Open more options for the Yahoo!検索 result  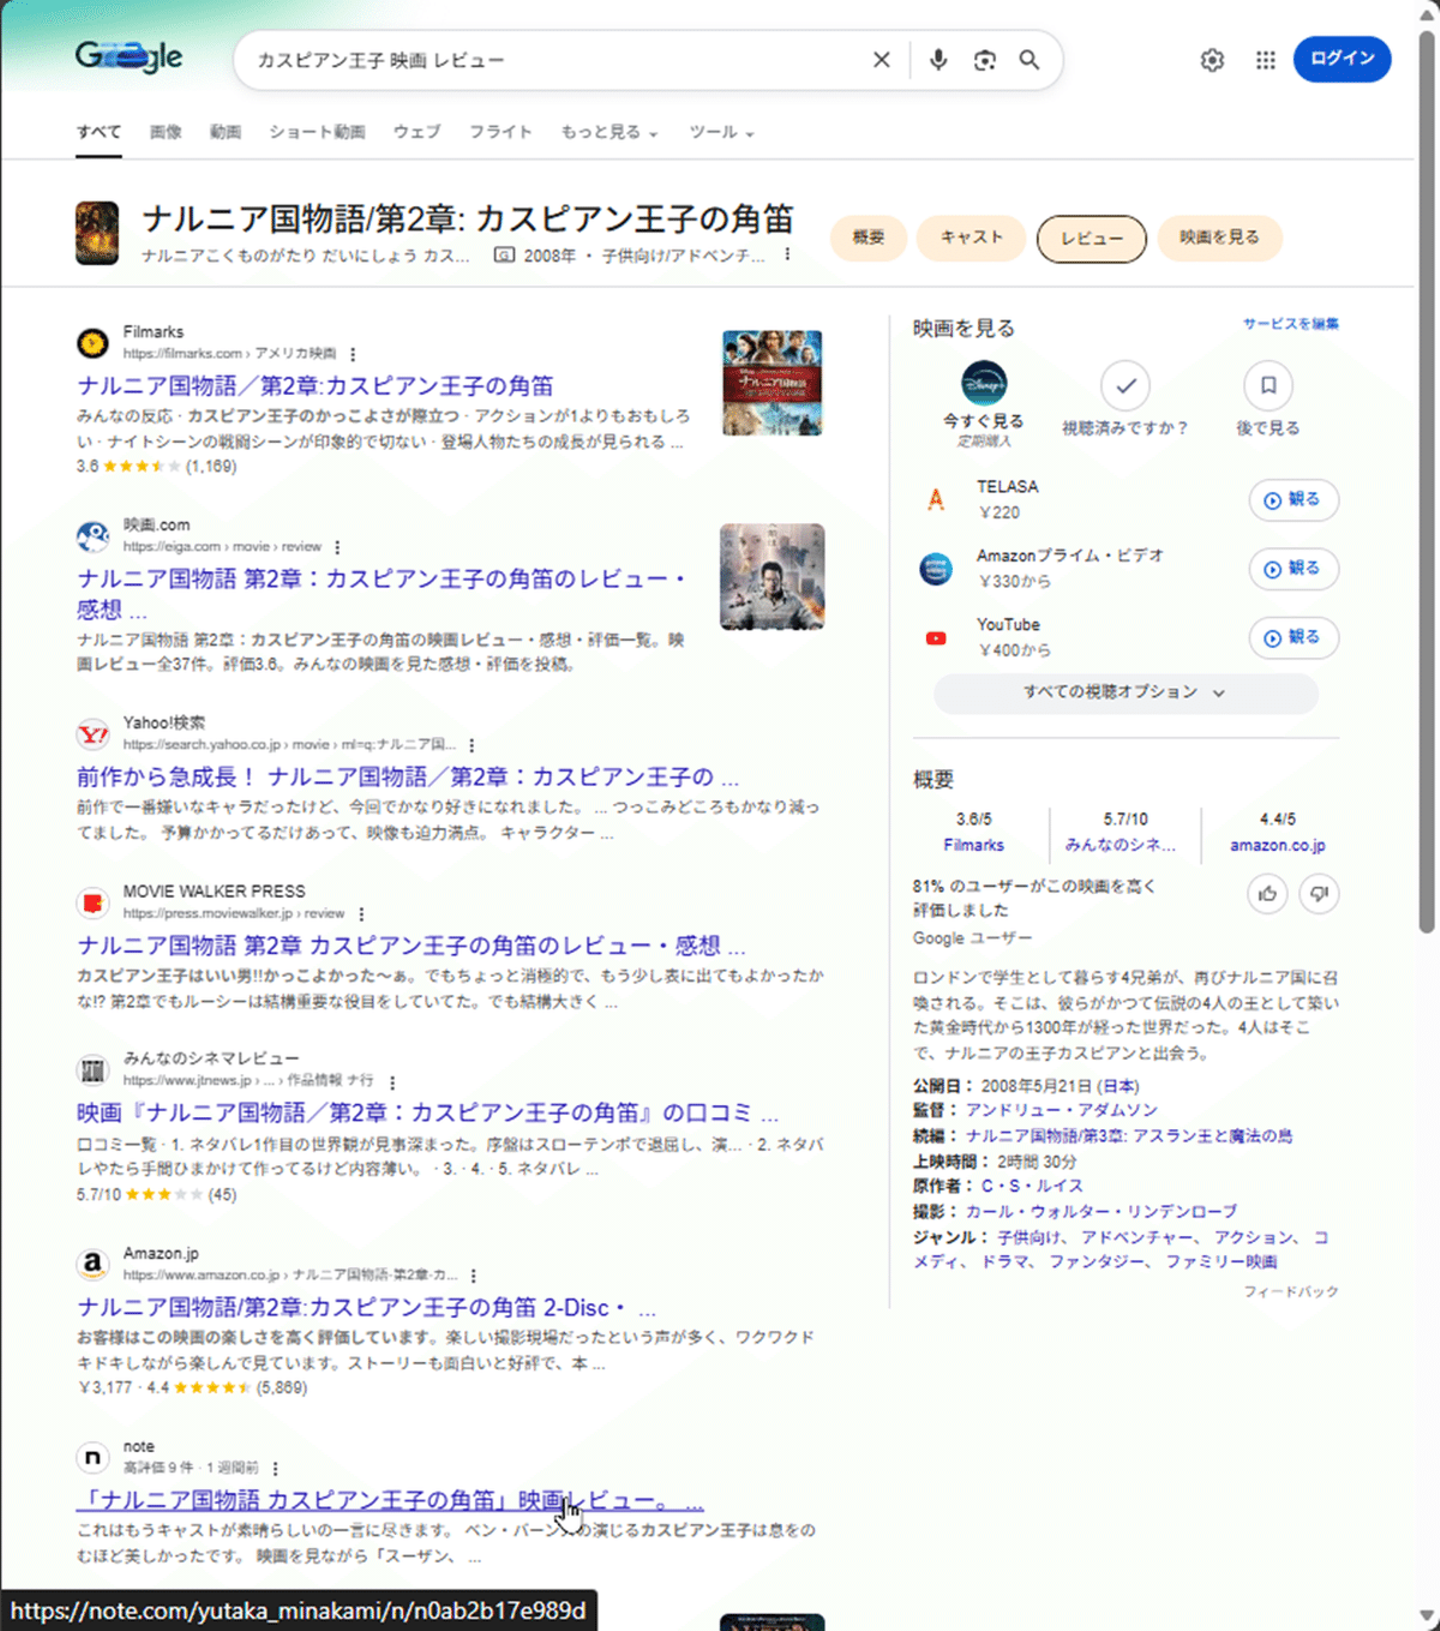point(471,745)
